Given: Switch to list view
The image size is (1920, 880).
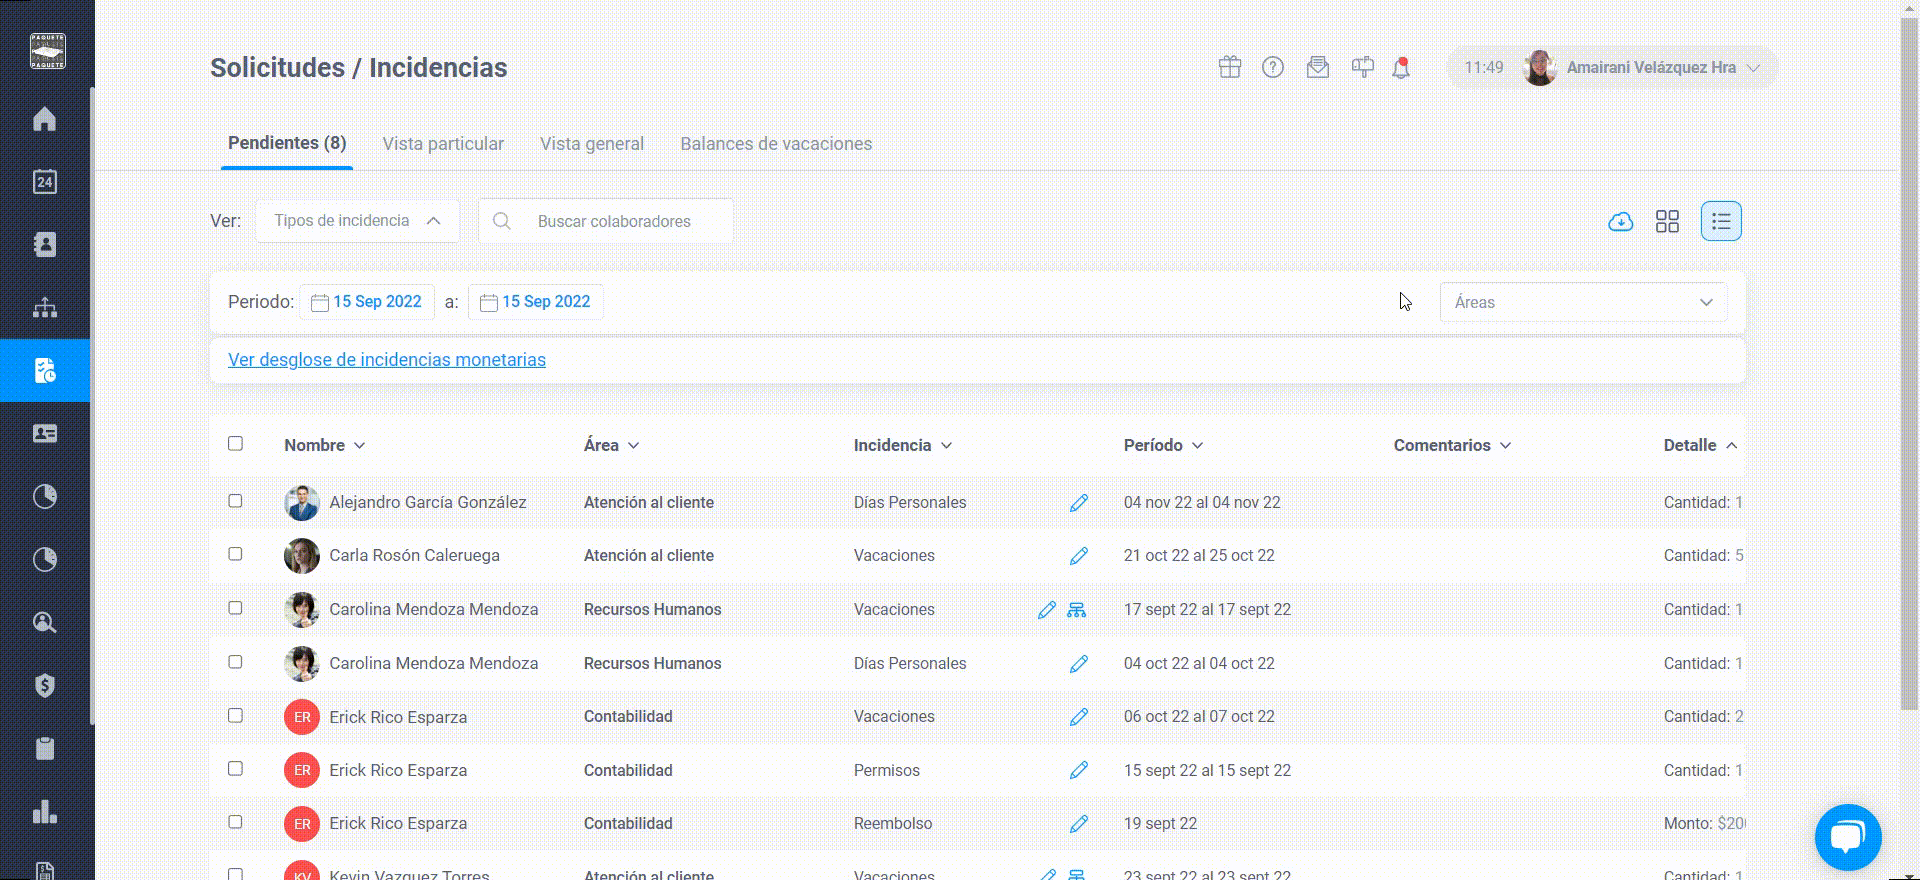Looking at the screenshot, I should pos(1721,221).
